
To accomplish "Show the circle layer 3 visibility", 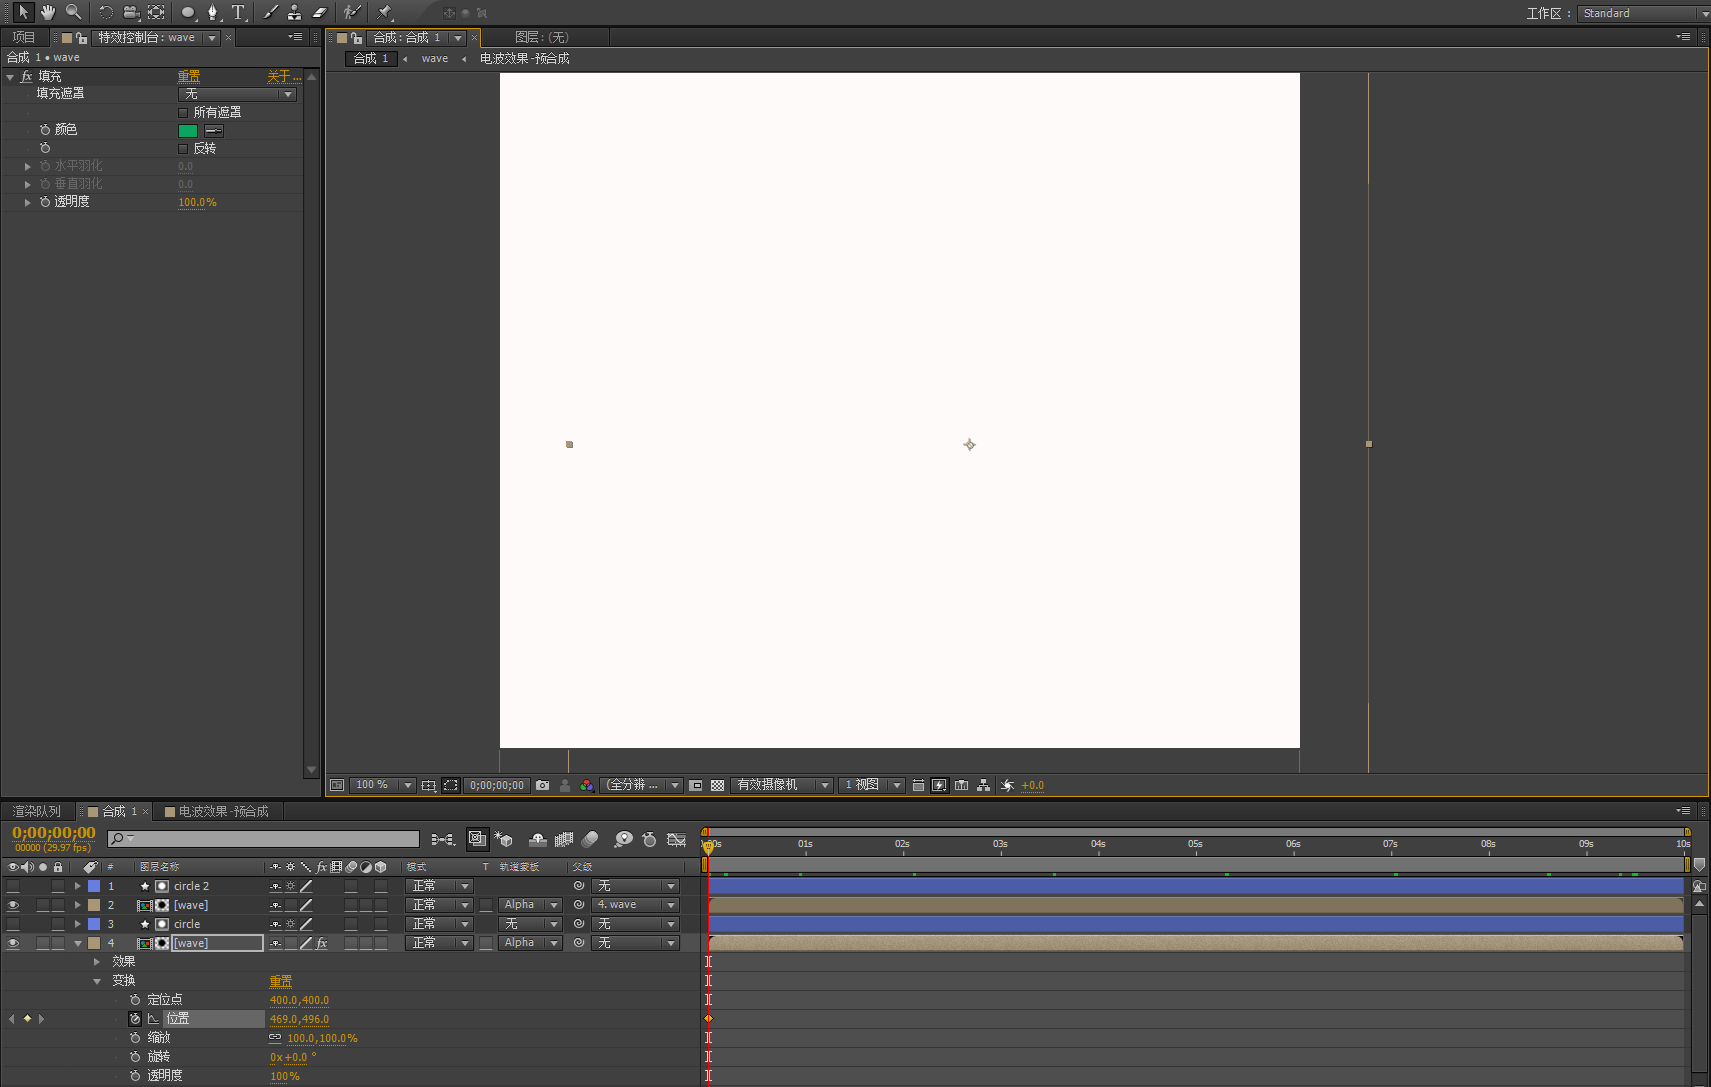I will 13,924.
